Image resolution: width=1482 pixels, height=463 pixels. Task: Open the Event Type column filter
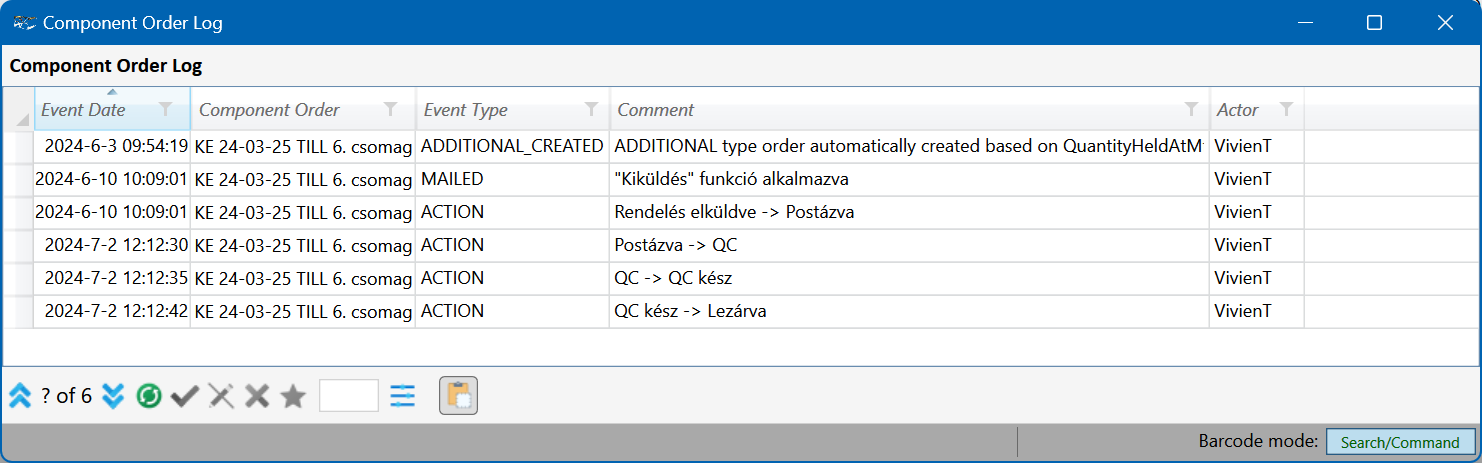pos(591,109)
